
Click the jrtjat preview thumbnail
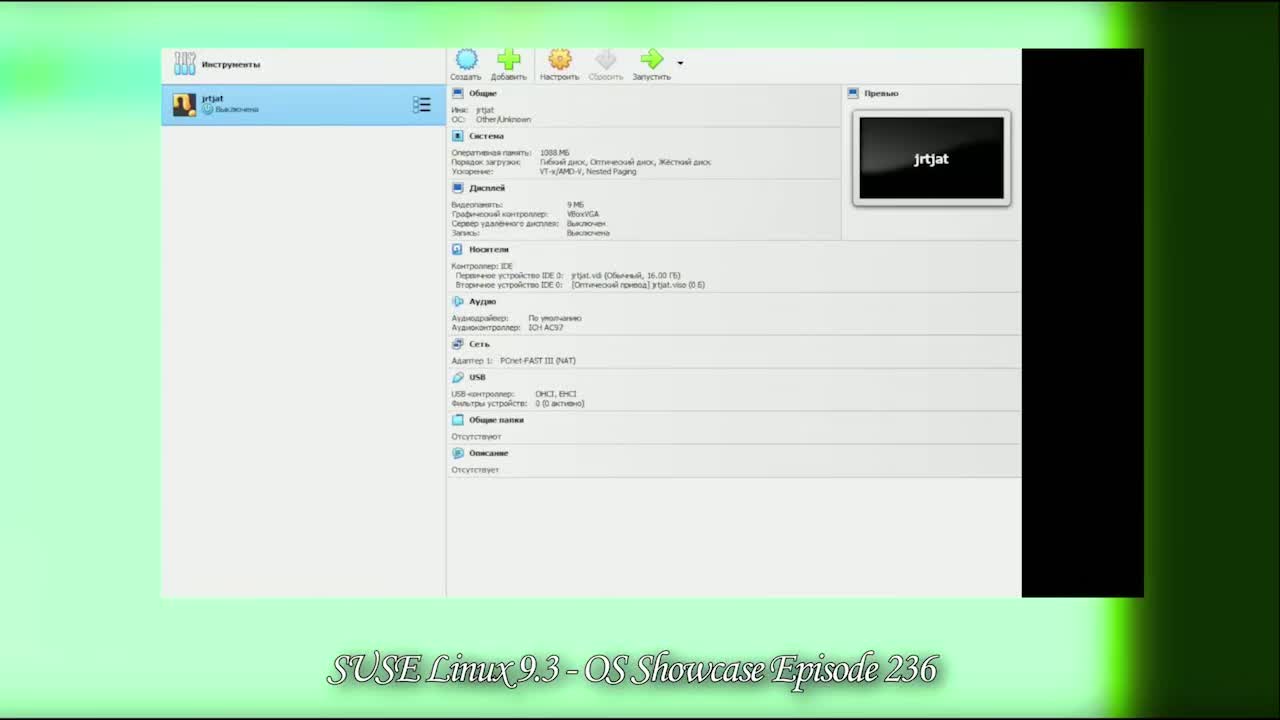(931, 158)
